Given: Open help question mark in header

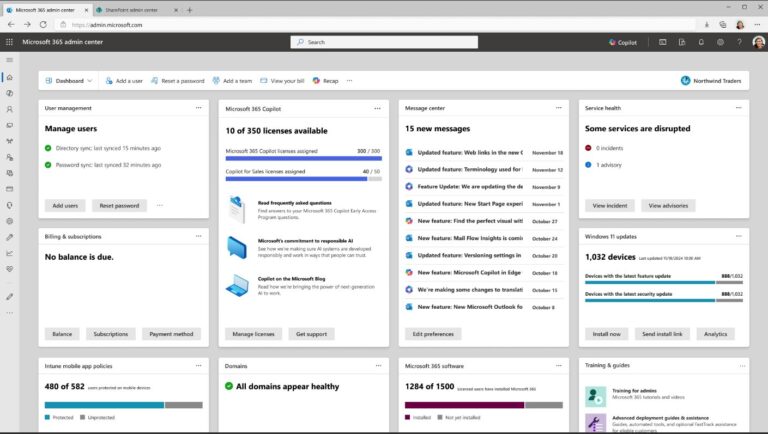Looking at the screenshot, I should pyautogui.click(x=739, y=42).
